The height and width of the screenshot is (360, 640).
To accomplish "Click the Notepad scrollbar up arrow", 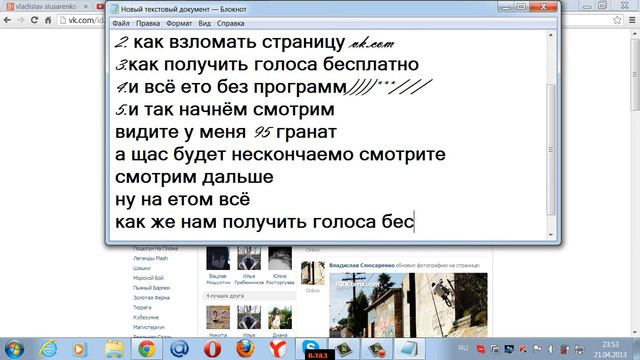I will [x=551, y=36].
